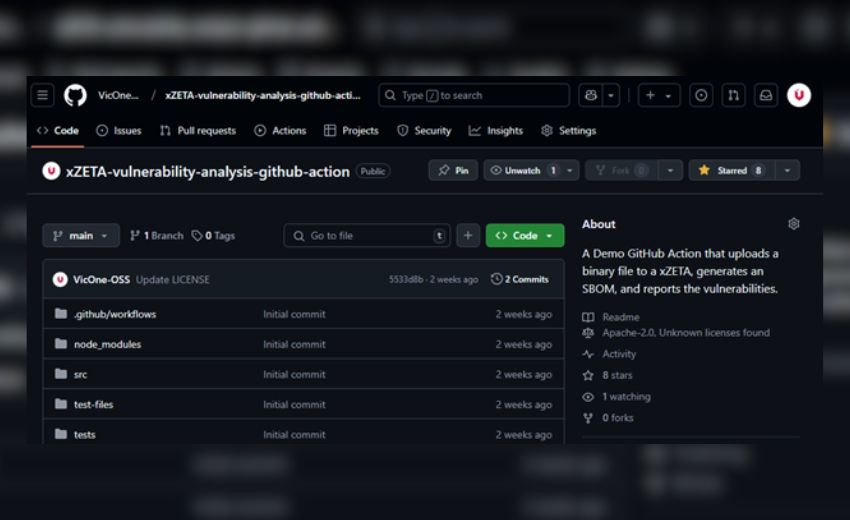Open the green Code dropdown button

point(525,235)
